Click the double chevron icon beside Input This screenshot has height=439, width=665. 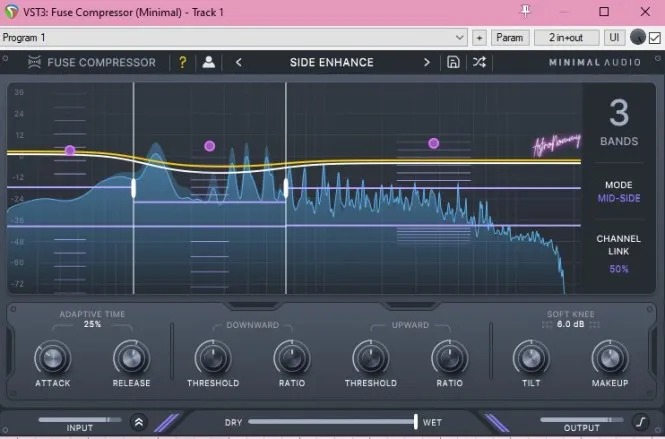138,423
